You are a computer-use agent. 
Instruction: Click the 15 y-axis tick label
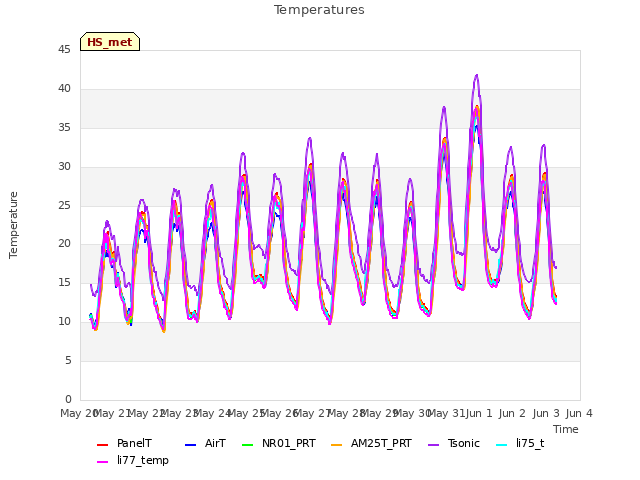pyautogui.click(x=64, y=282)
